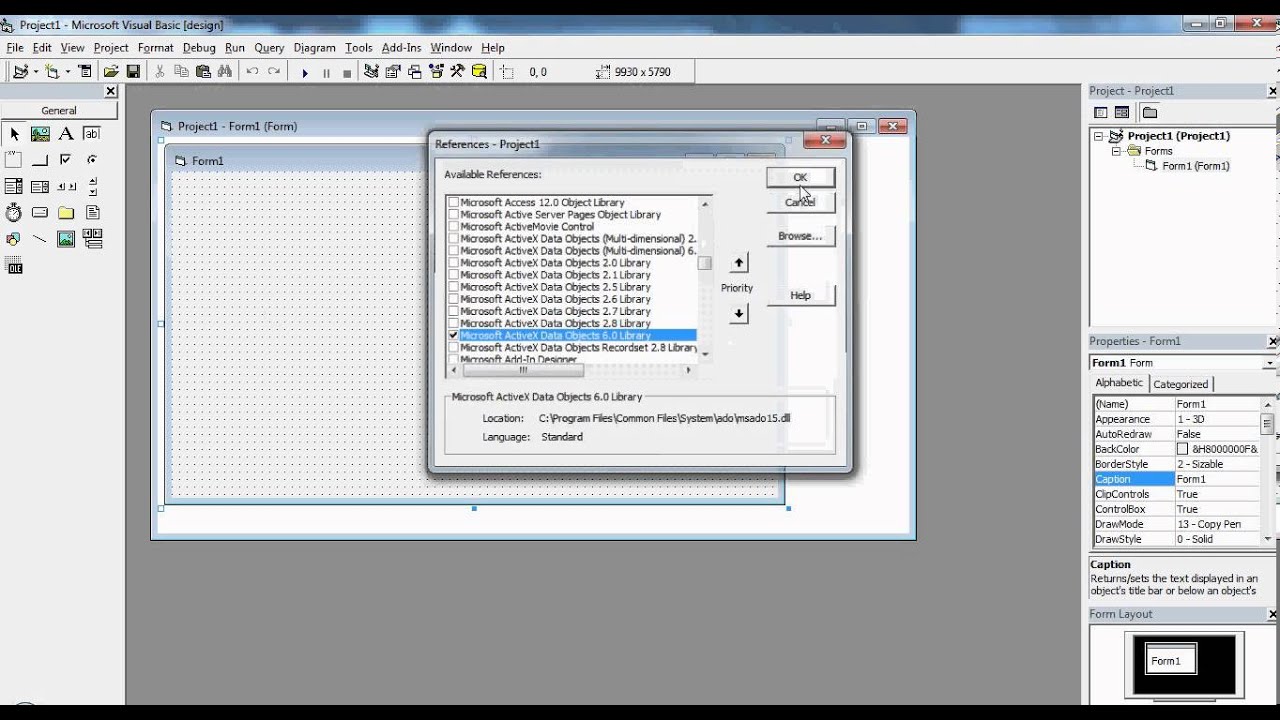Click the BackColor property color swatch
The height and width of the screenshot is (720, 1280).
click(1183, 450)
